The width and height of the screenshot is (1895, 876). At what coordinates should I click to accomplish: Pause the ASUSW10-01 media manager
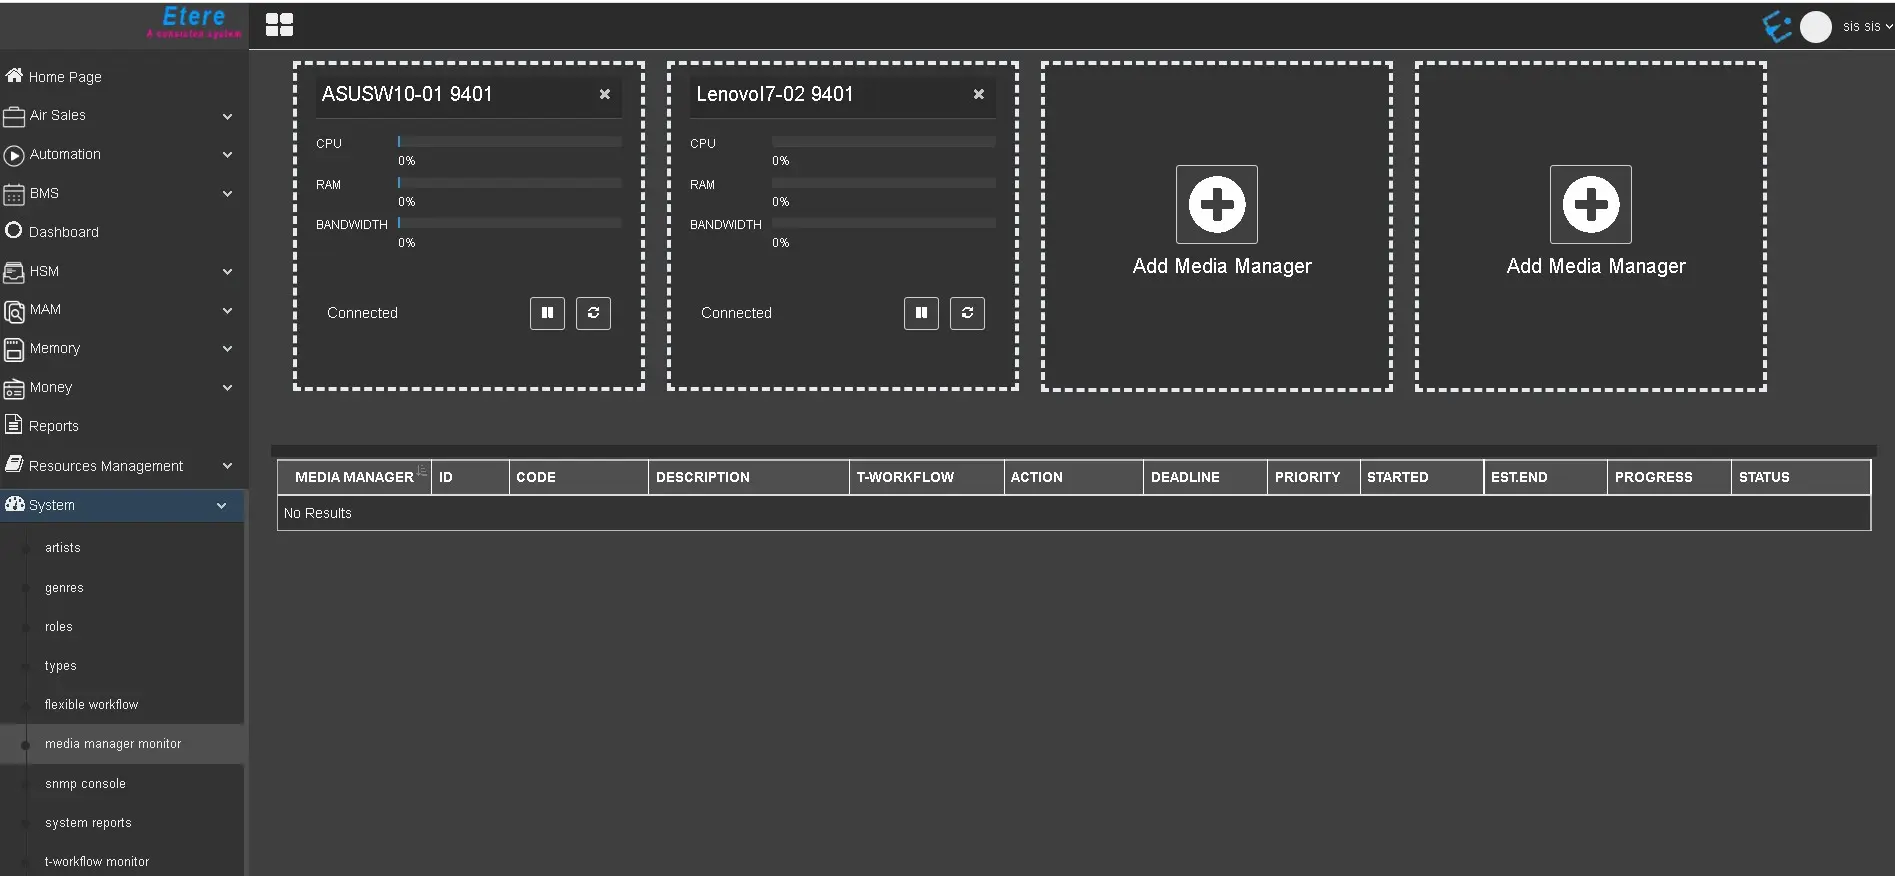pyautogui.click(x=547, y=313)
